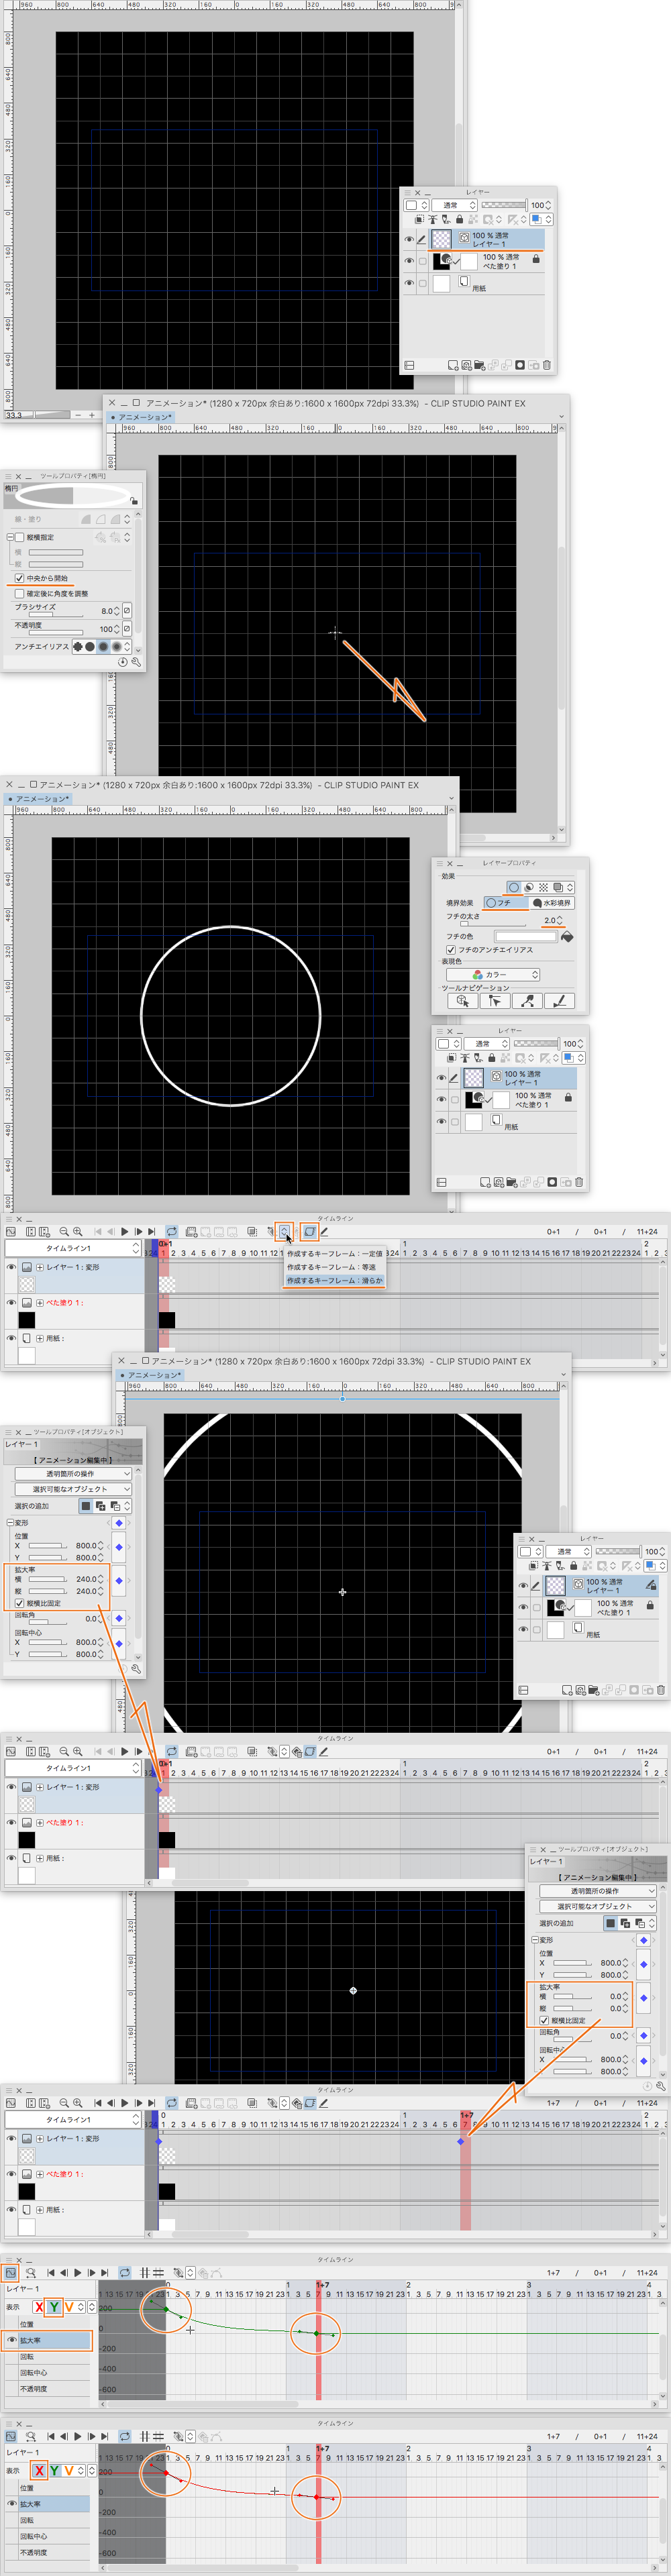Choose 作成するキーフレーム:等速 menu item
Screen dimensions: 671x2576
(x=334, y=1267)
